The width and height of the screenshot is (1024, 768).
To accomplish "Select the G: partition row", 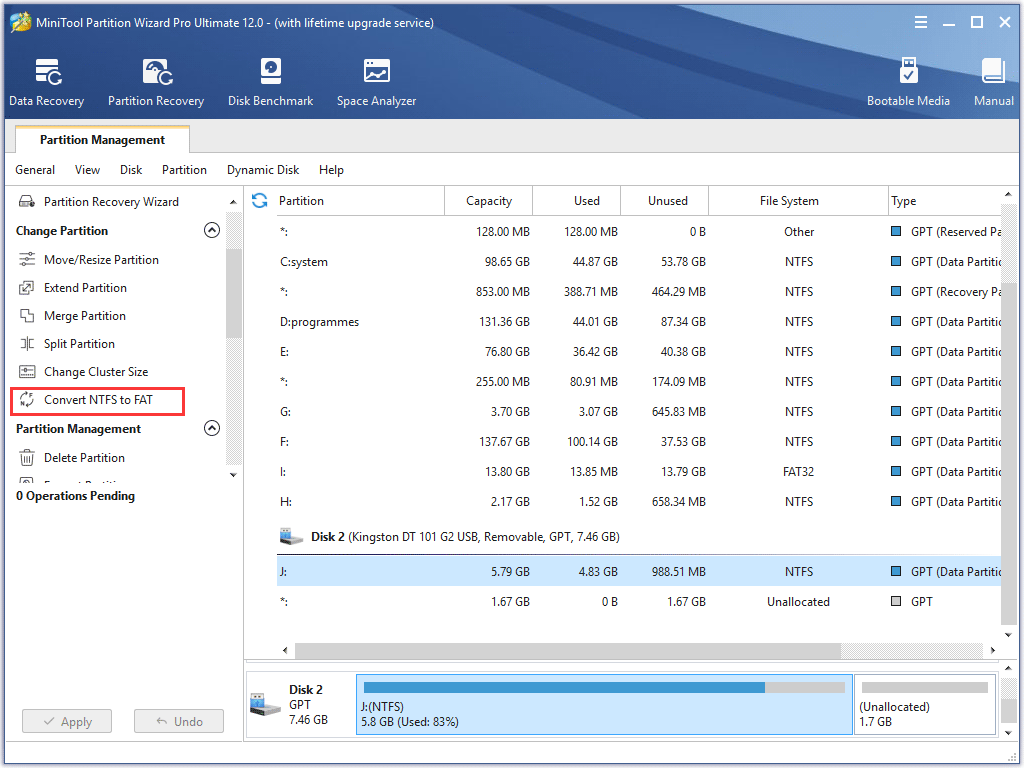I will pyautogui.click(x=639, y=412).
